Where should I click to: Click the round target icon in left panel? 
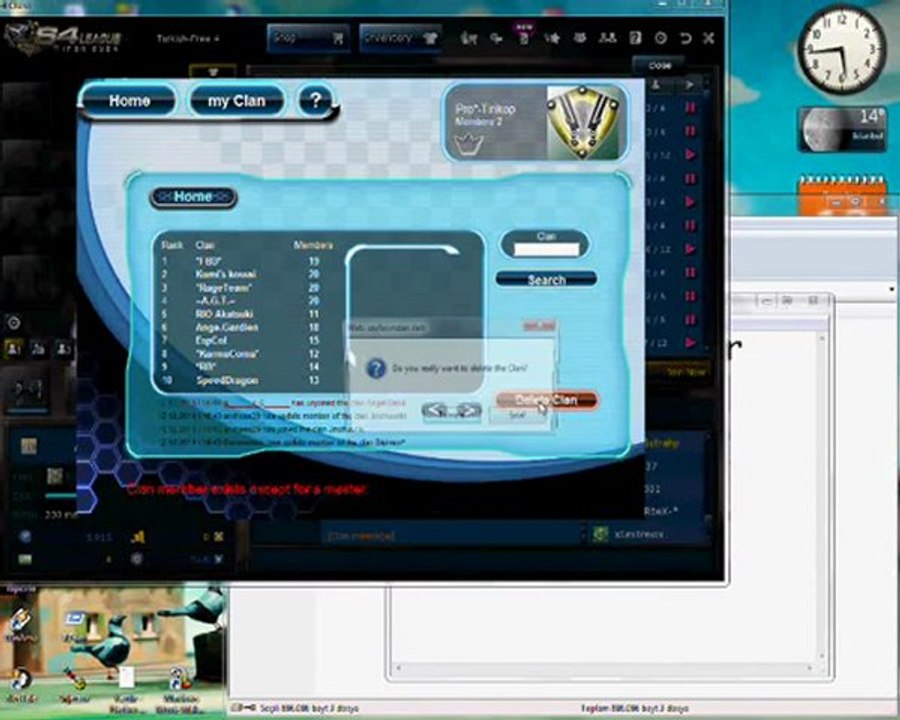(x=14, y=323)
